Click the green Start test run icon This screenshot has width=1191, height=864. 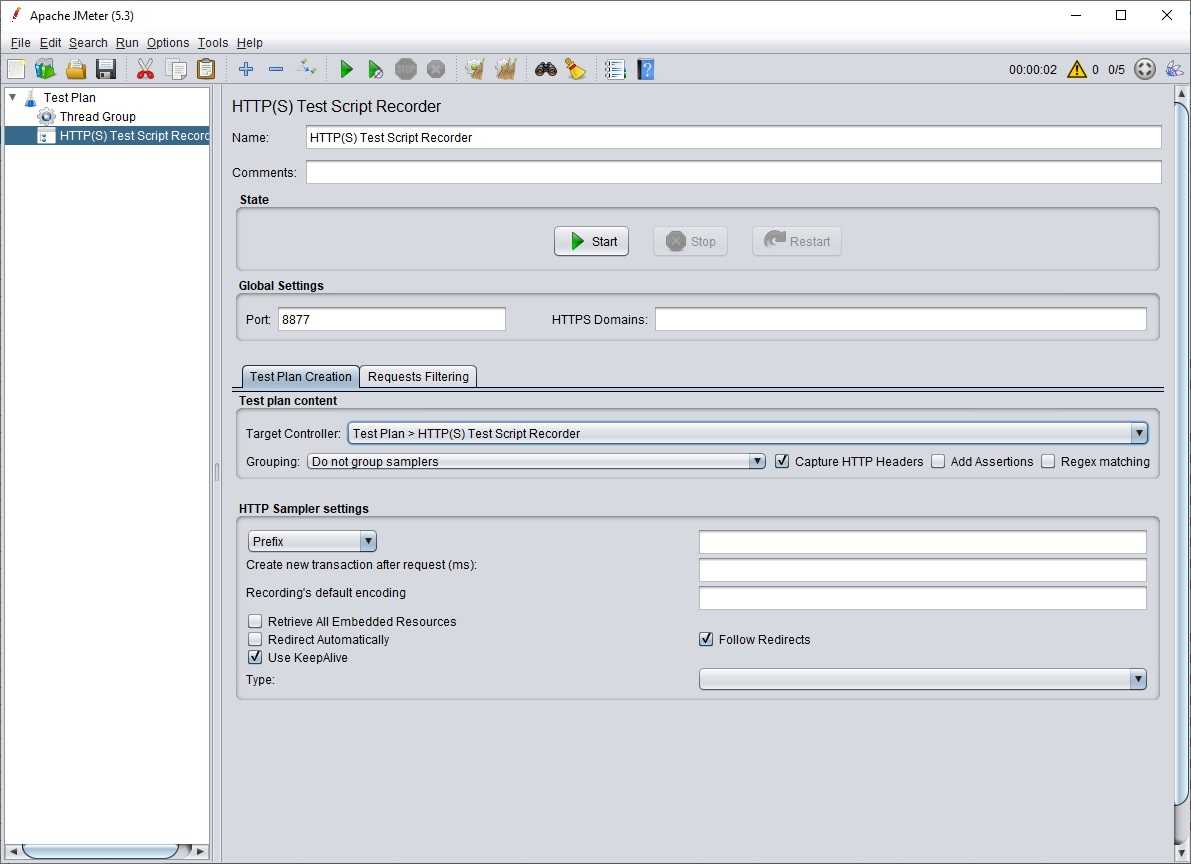[346, 69]
